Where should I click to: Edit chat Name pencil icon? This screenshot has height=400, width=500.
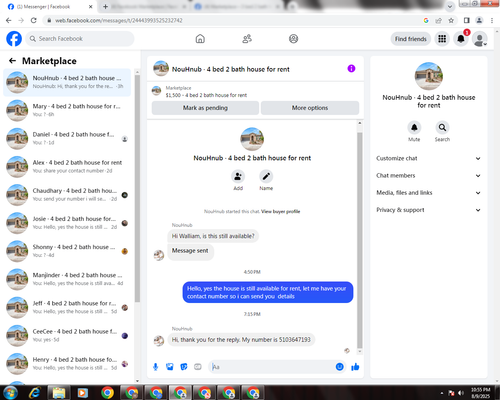(266, 176)
